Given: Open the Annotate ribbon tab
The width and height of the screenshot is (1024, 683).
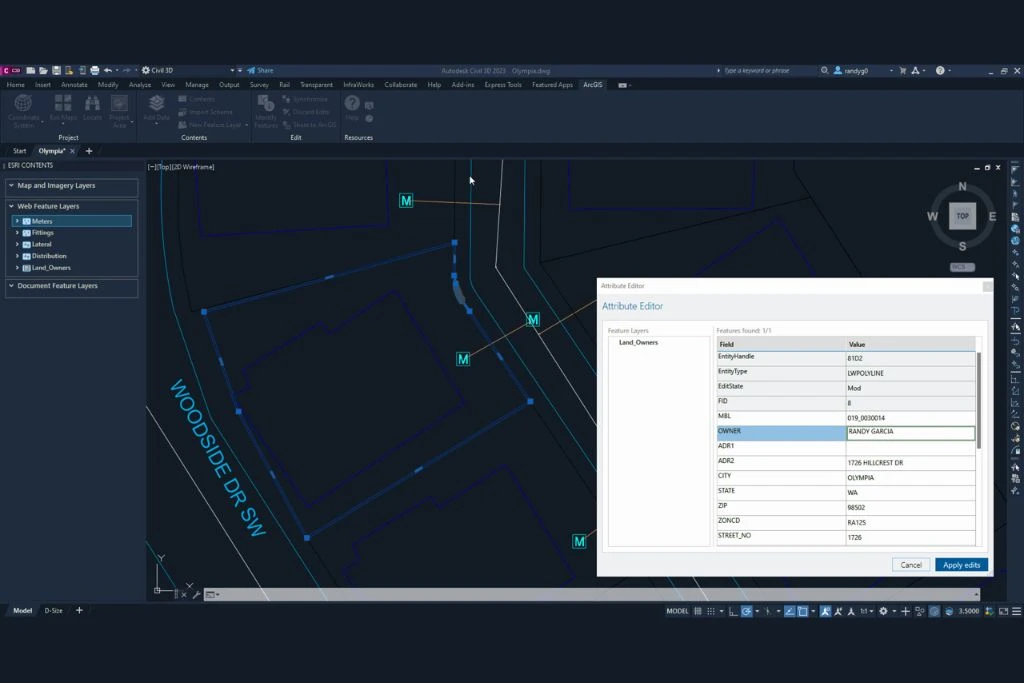Looking at the screenshot, I should [74, 85].
